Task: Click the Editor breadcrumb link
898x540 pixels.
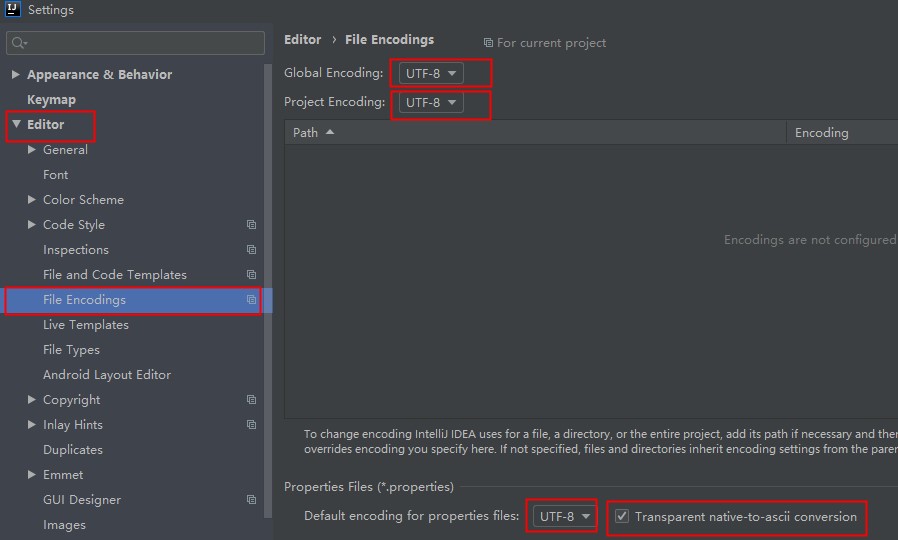Action: tap(302, 40)
